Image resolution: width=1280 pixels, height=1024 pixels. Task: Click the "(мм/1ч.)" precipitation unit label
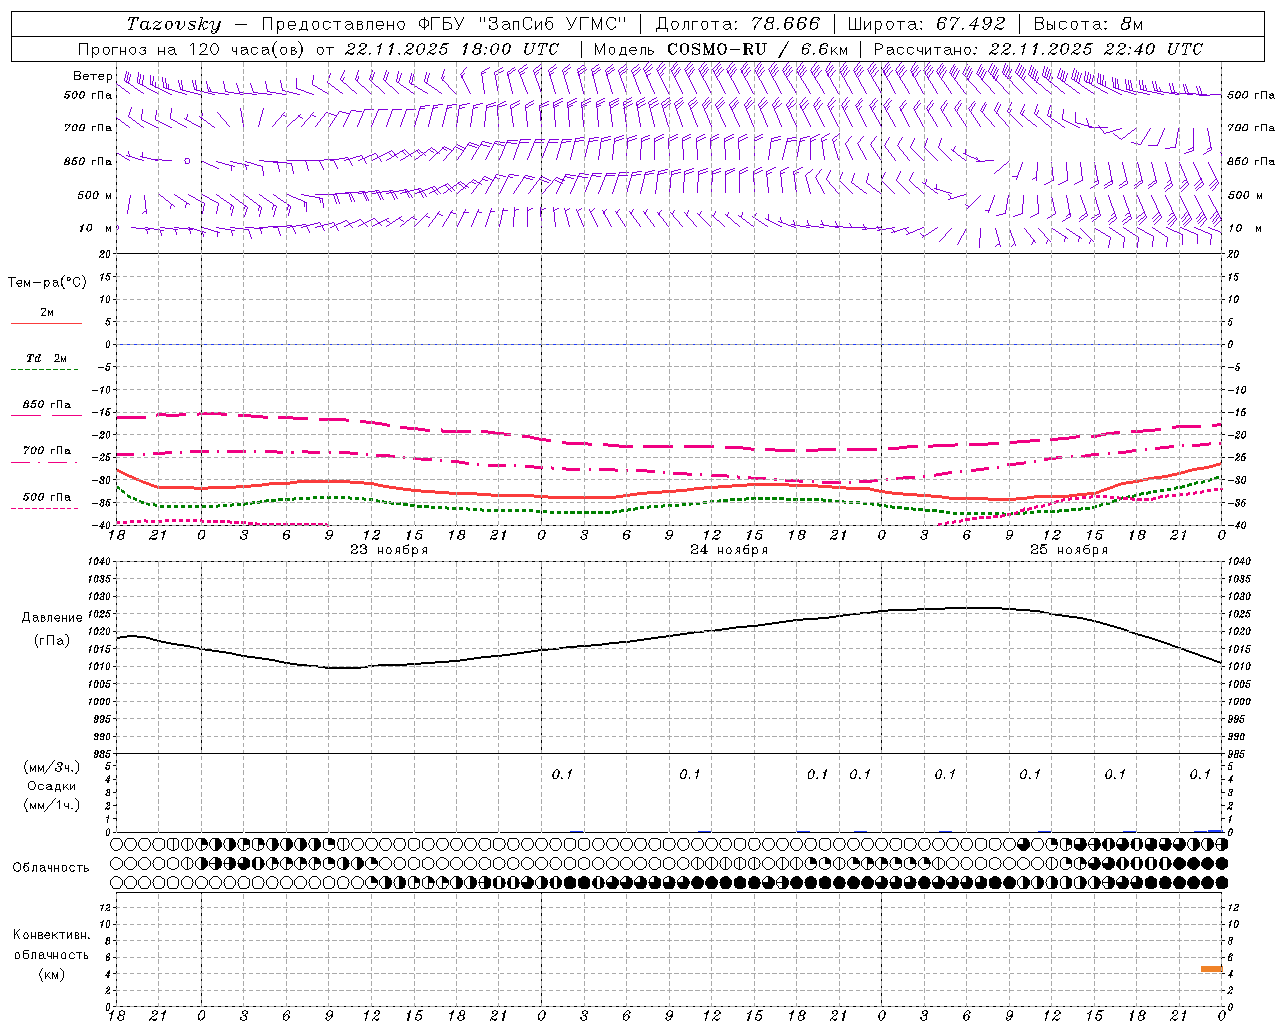point(52,805)
